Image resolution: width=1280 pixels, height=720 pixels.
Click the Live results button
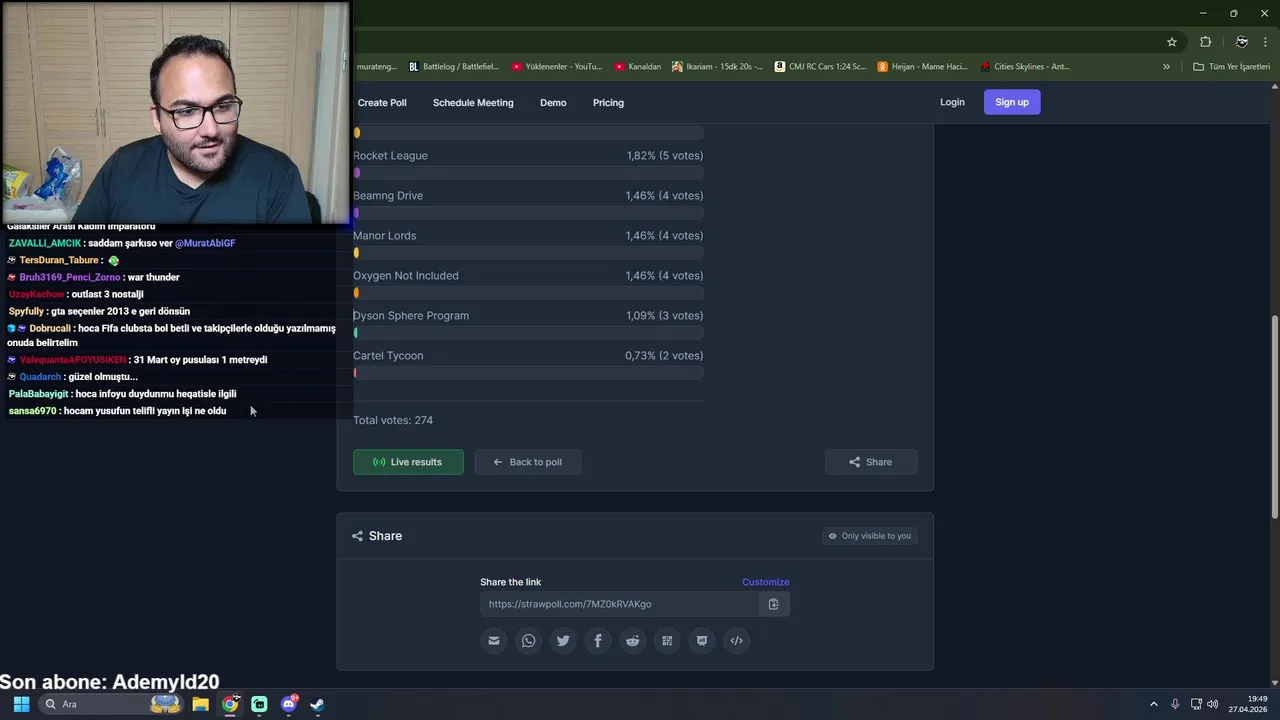click(x=408, y=462)
